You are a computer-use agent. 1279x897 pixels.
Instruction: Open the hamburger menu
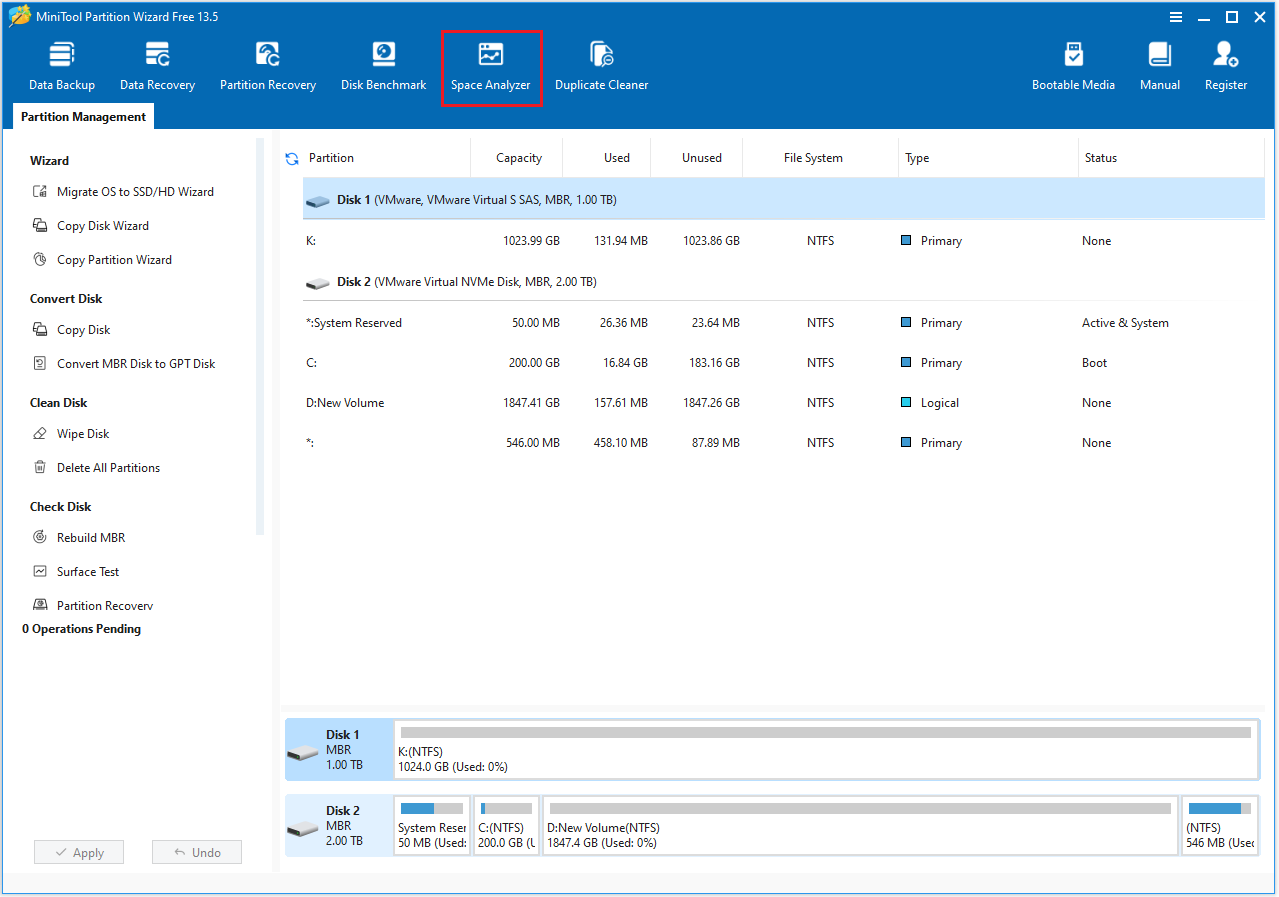1174,16
